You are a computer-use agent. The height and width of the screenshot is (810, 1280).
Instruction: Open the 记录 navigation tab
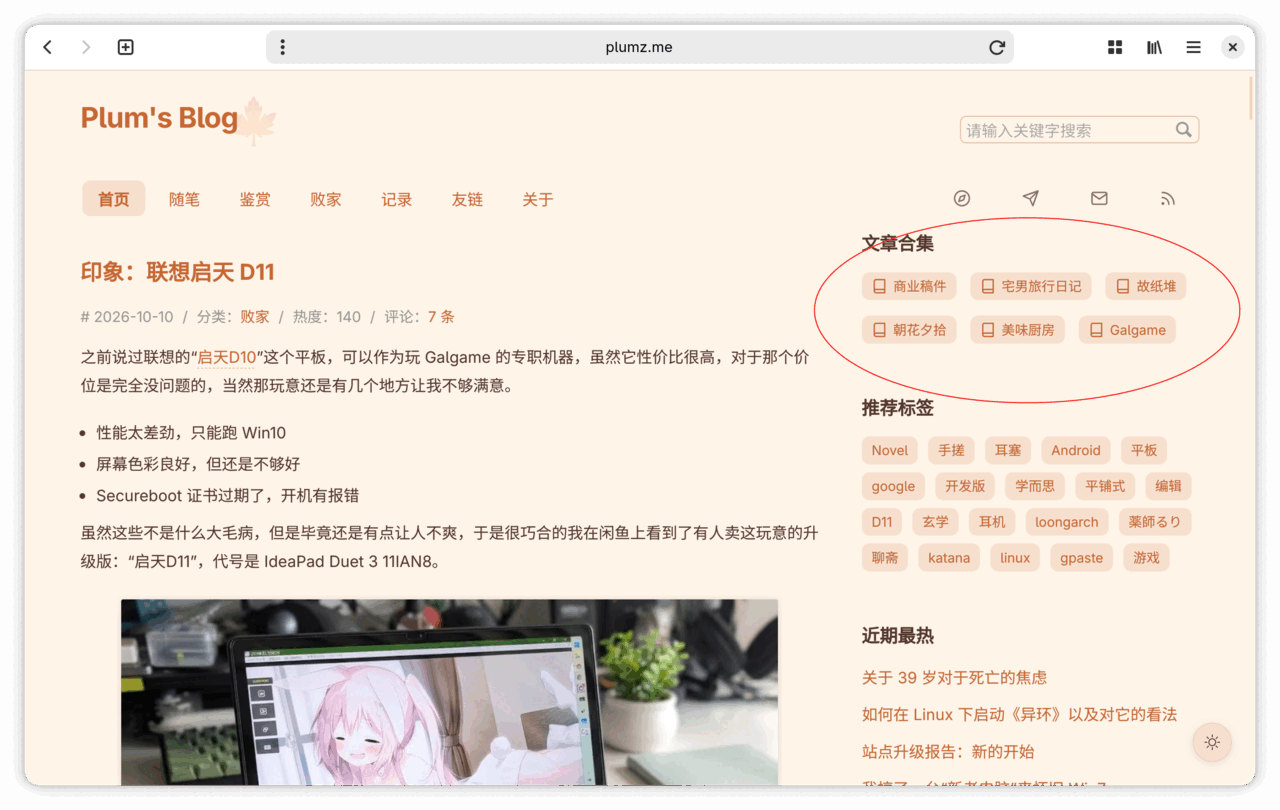point(397,199)
